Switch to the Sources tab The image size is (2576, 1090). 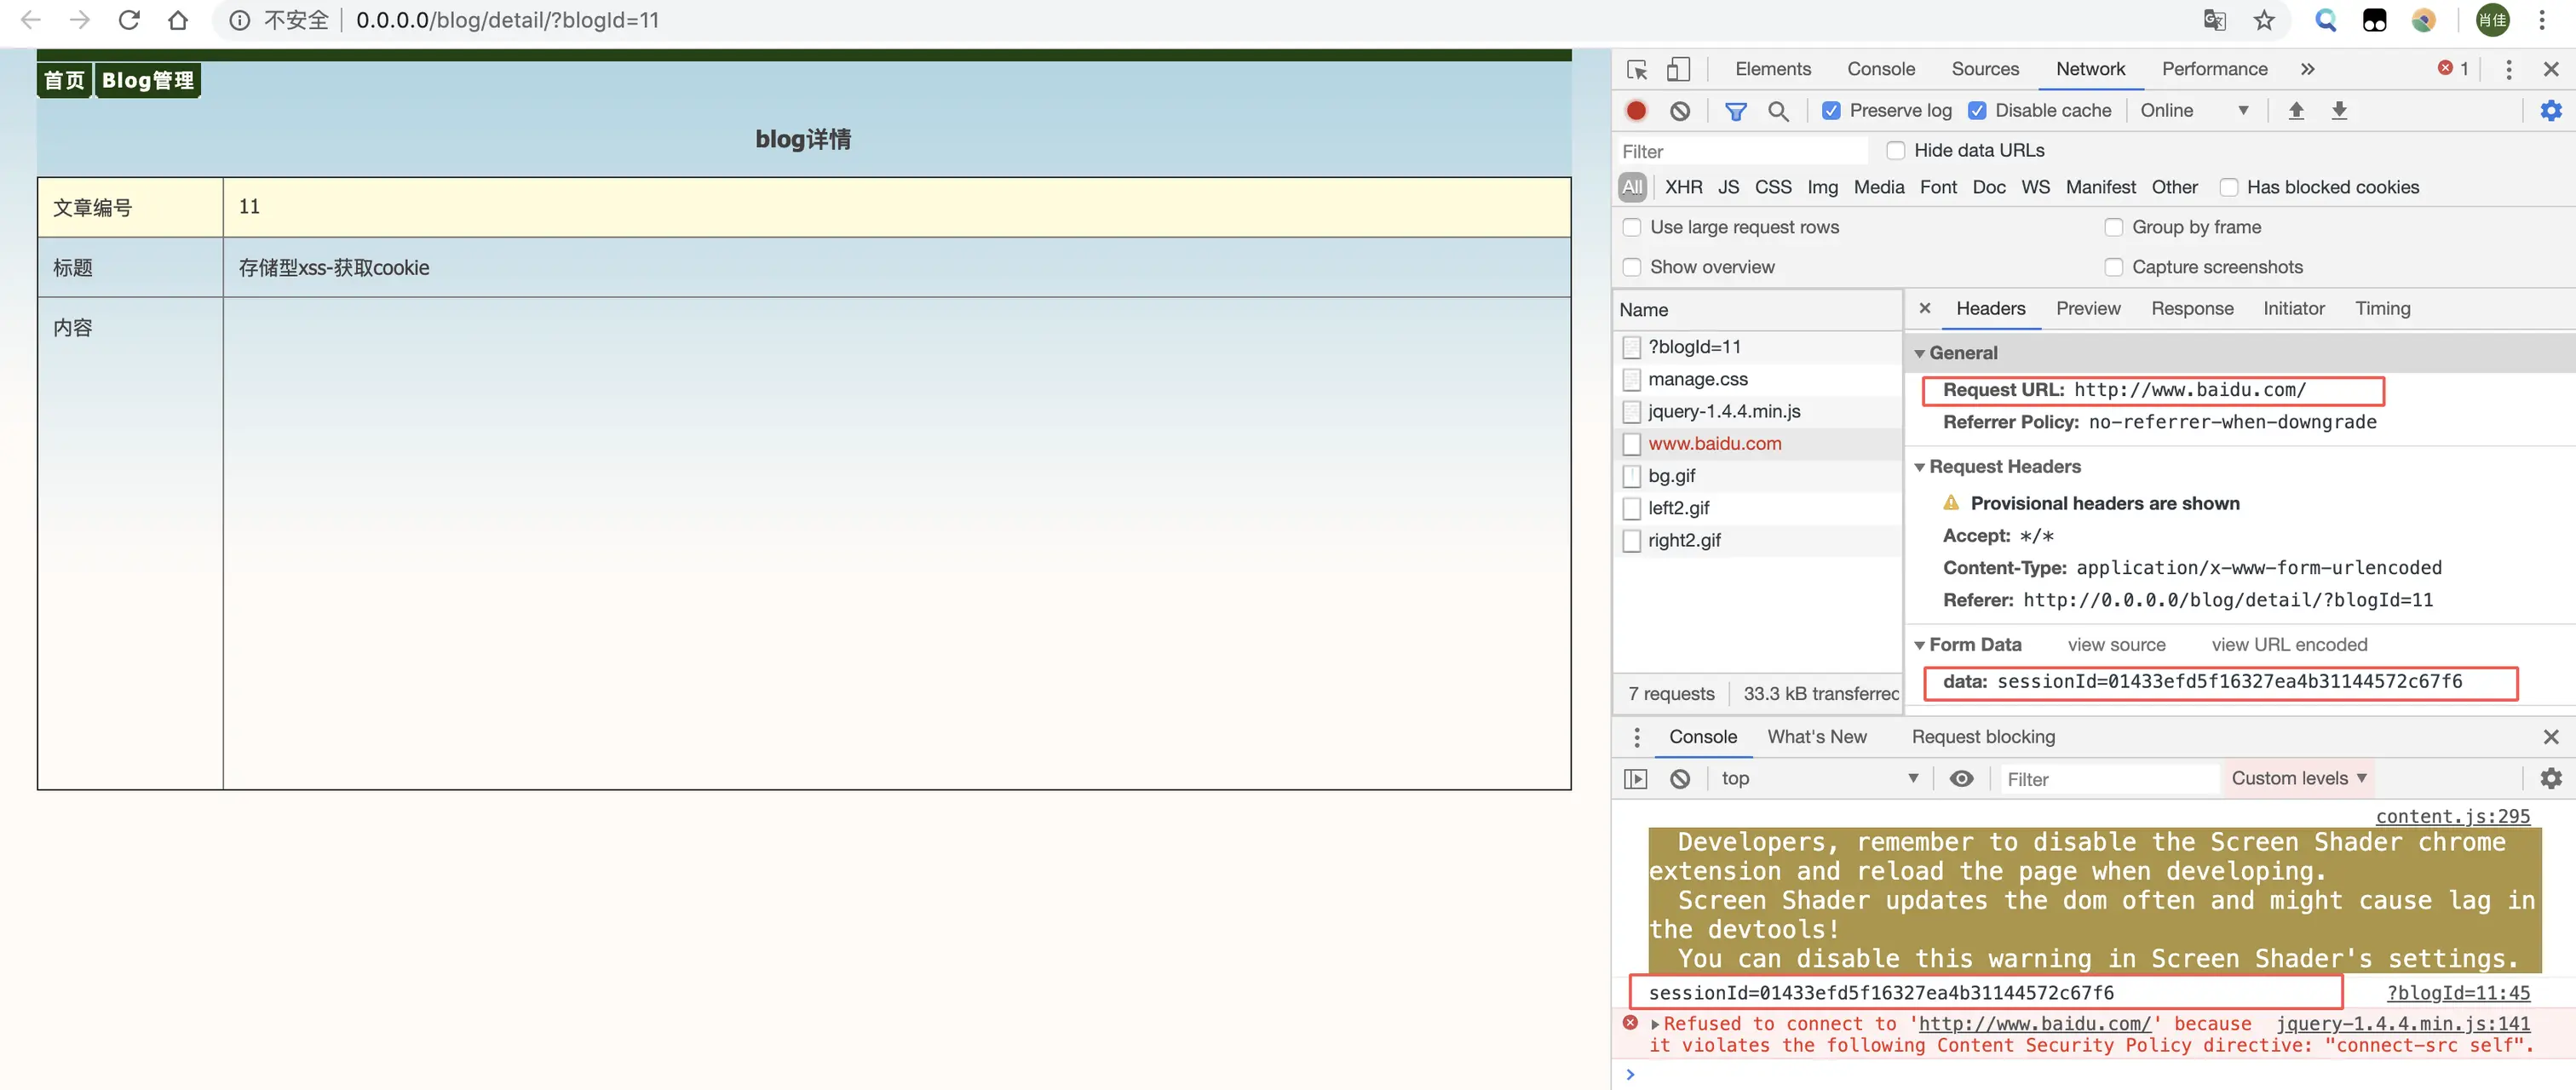(1985, 69)
